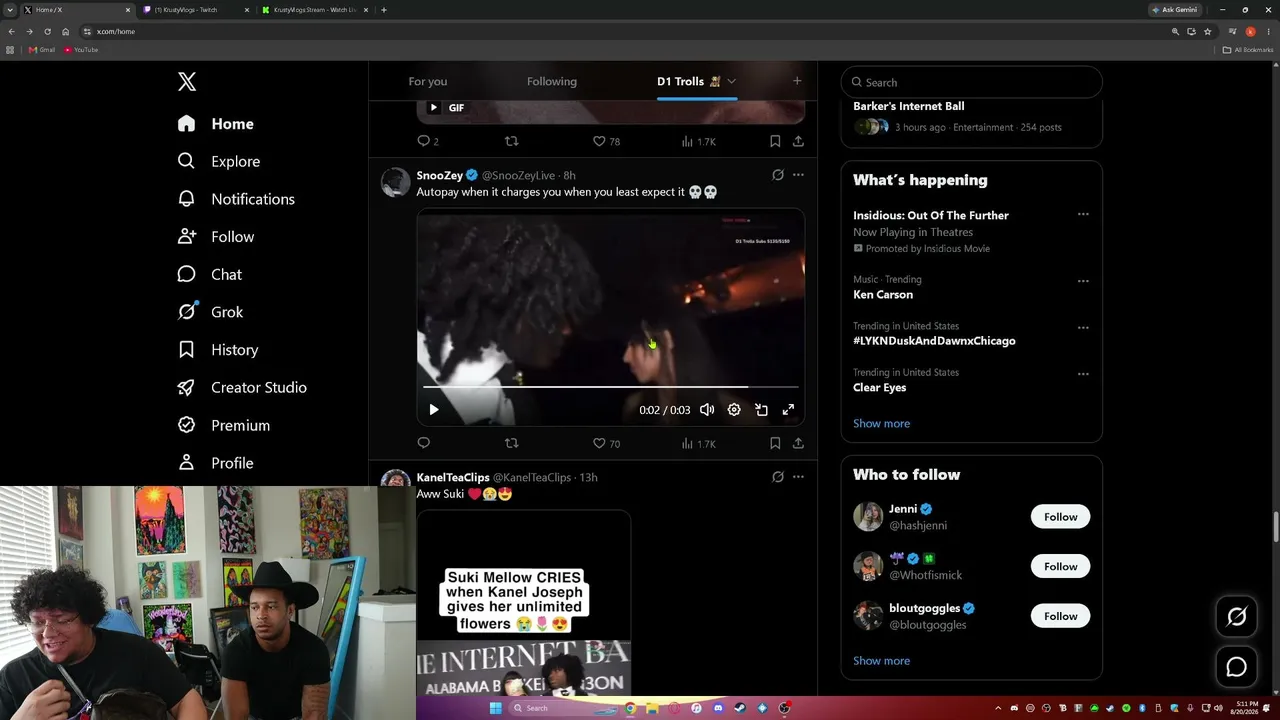Open Discord from the taskbar
Image resolution: width=1280 pixels, height=720 pixels.
(718, 708)
